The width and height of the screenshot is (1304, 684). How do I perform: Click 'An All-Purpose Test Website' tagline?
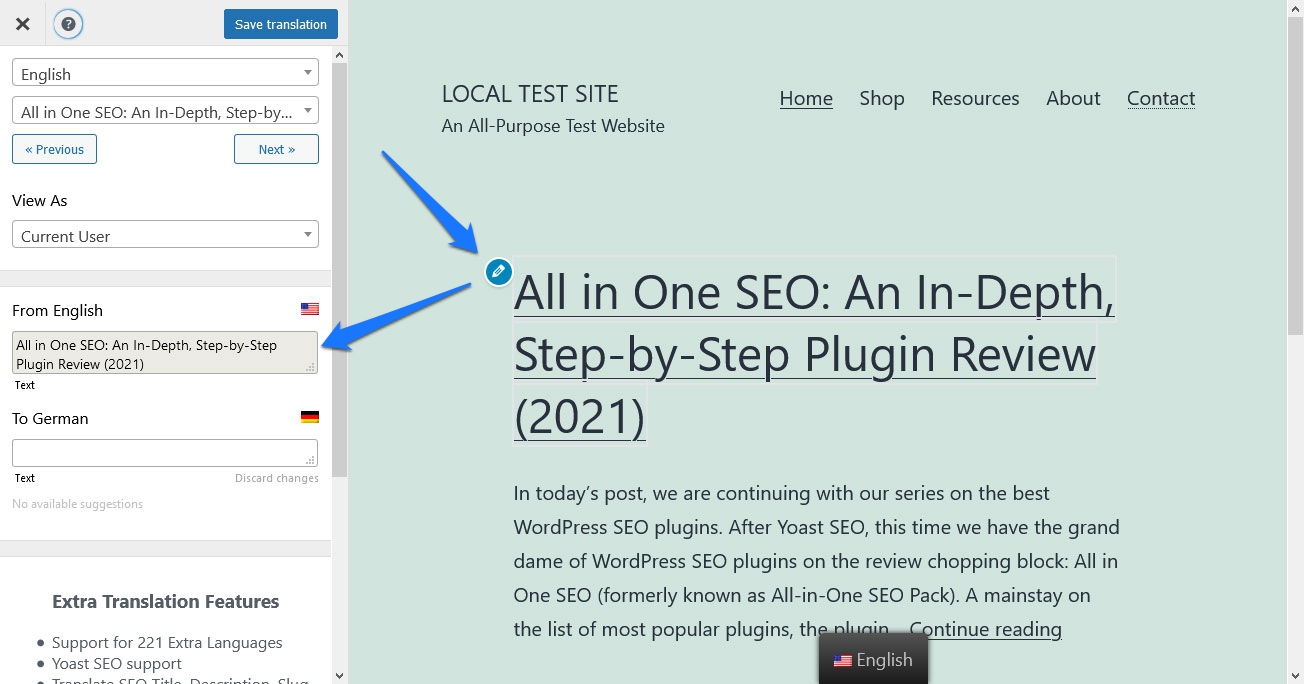pyautogui.click(x=553, y=125)
